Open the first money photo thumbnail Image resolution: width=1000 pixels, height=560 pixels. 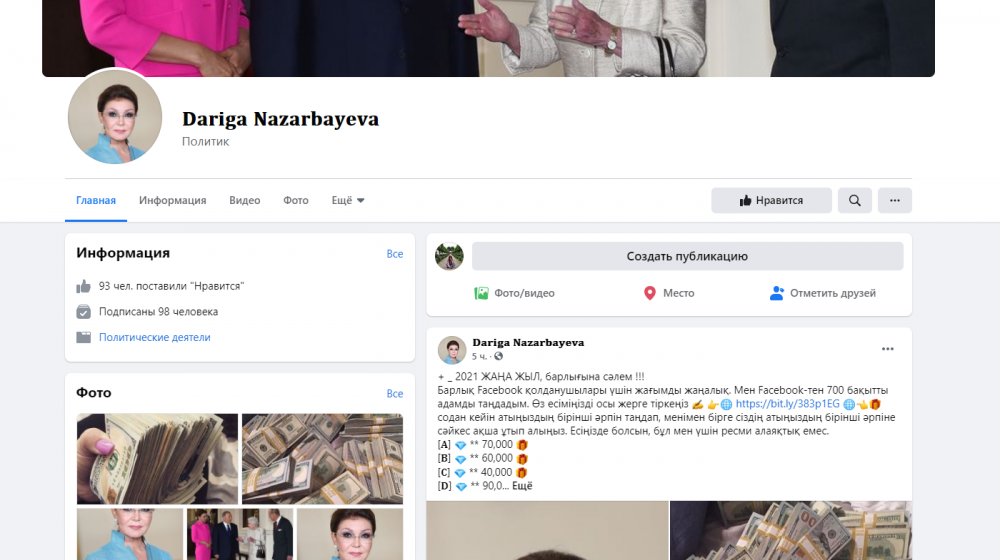coord(157,458)
